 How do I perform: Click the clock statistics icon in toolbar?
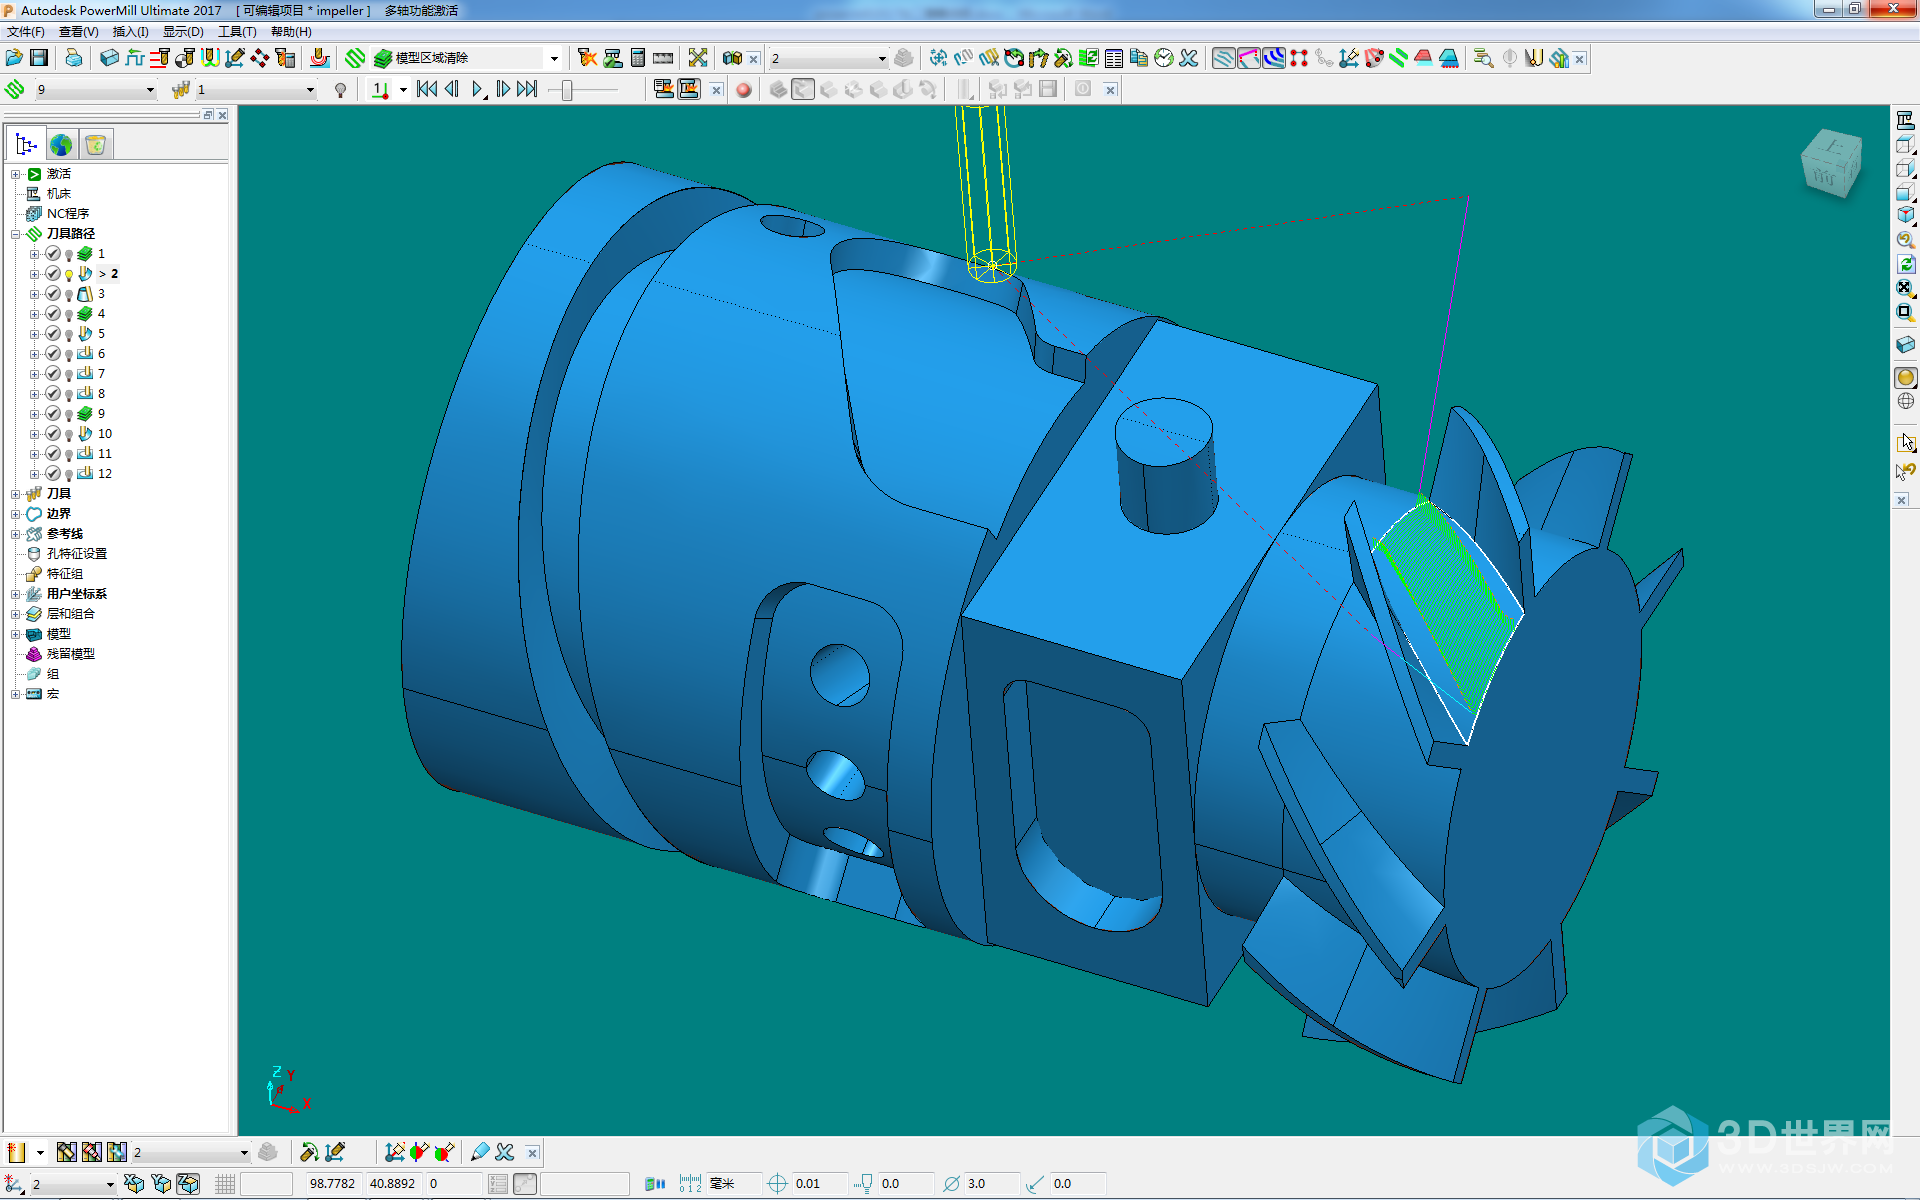(x=1163, y=58)
